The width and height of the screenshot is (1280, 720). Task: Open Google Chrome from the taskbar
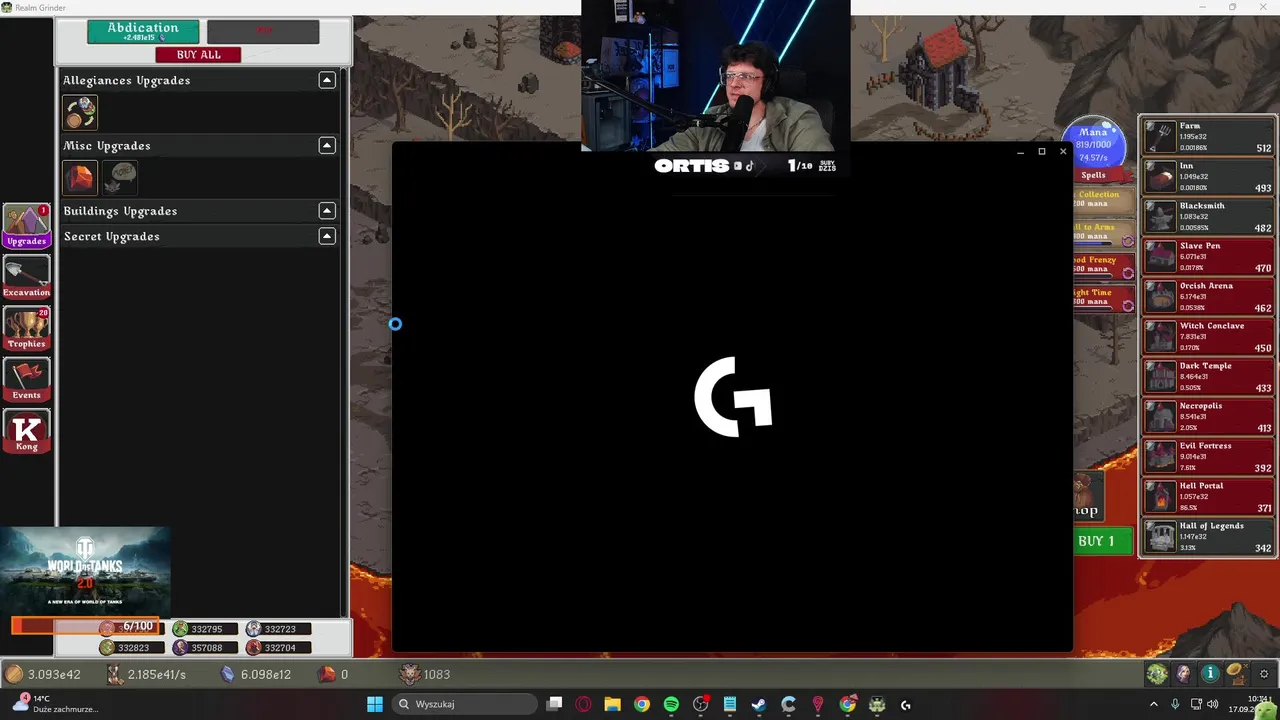click(642, 704)
